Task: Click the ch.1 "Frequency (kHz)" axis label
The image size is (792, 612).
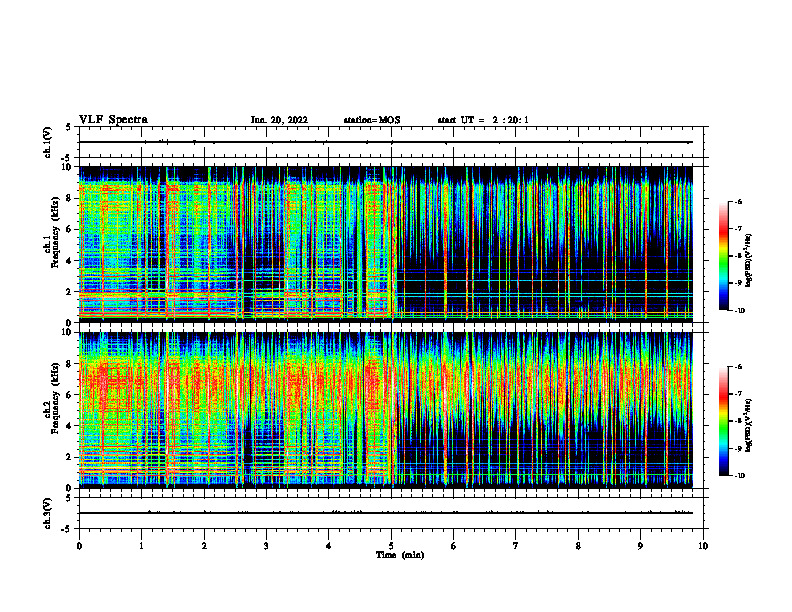Action: 55,233
